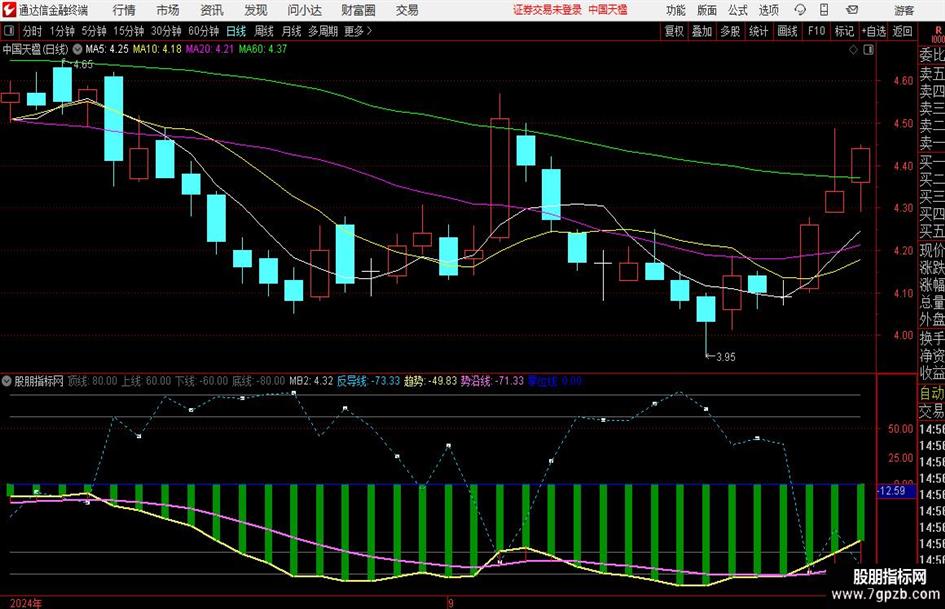Open the 发现 menu

click(256, 10)
